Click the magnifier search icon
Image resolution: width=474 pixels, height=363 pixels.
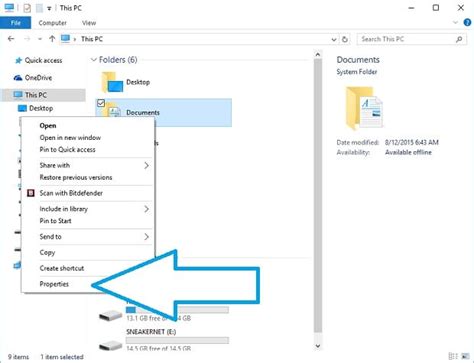tap(459, 39)
